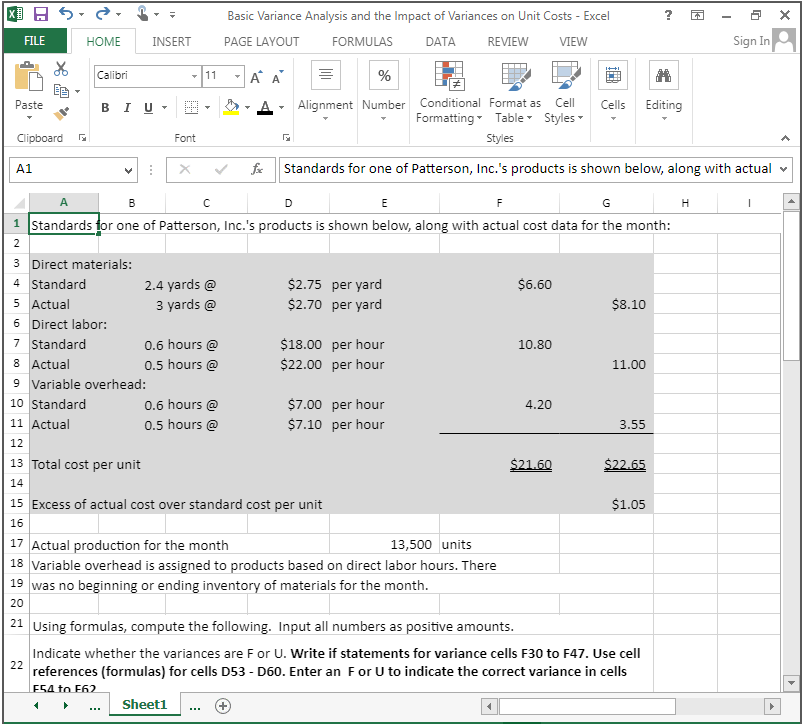Click the Excel application icon

pos(14,14)
